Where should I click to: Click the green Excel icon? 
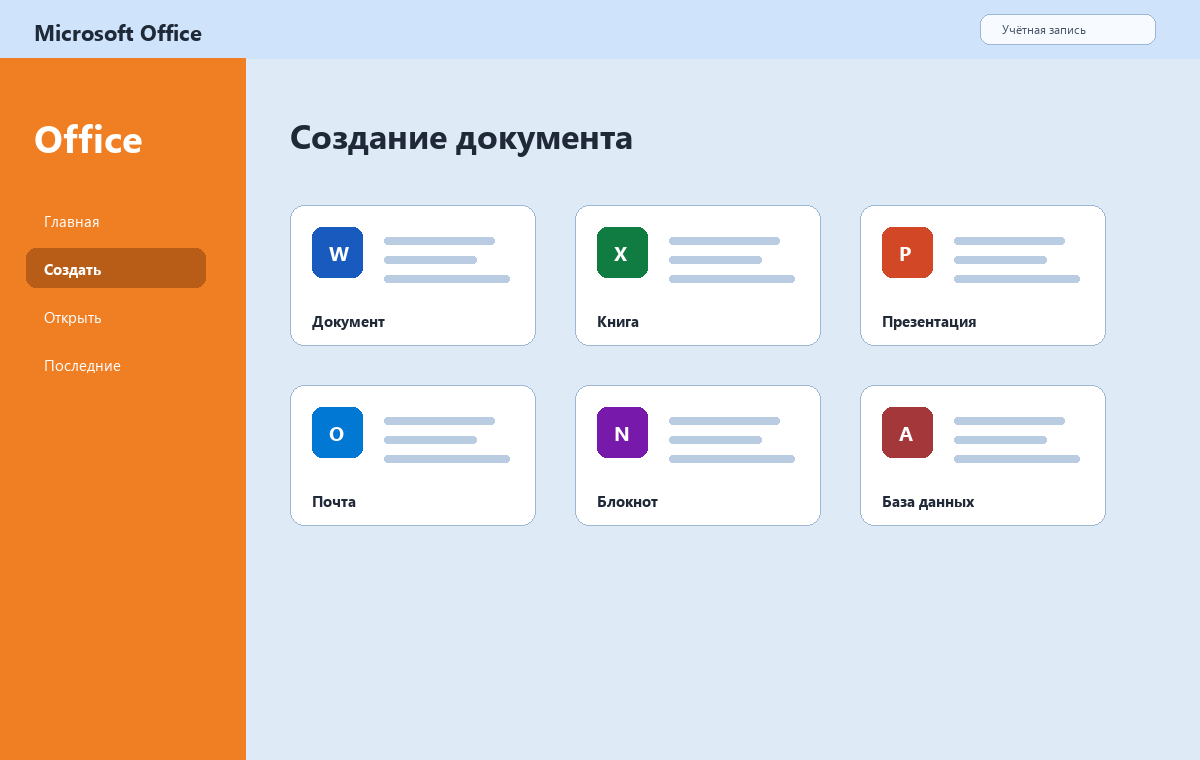click(622, 253)
